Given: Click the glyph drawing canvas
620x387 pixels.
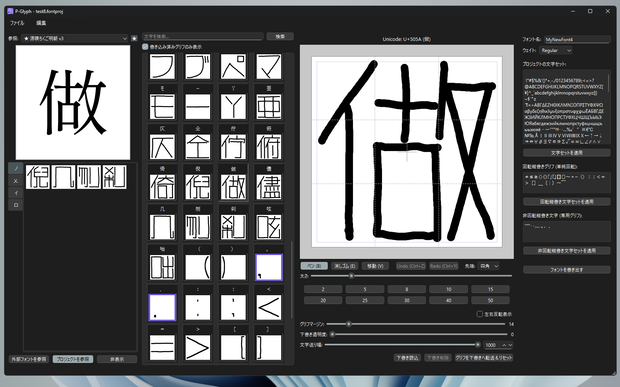Looking at the screenshot, I should [407, 152].
